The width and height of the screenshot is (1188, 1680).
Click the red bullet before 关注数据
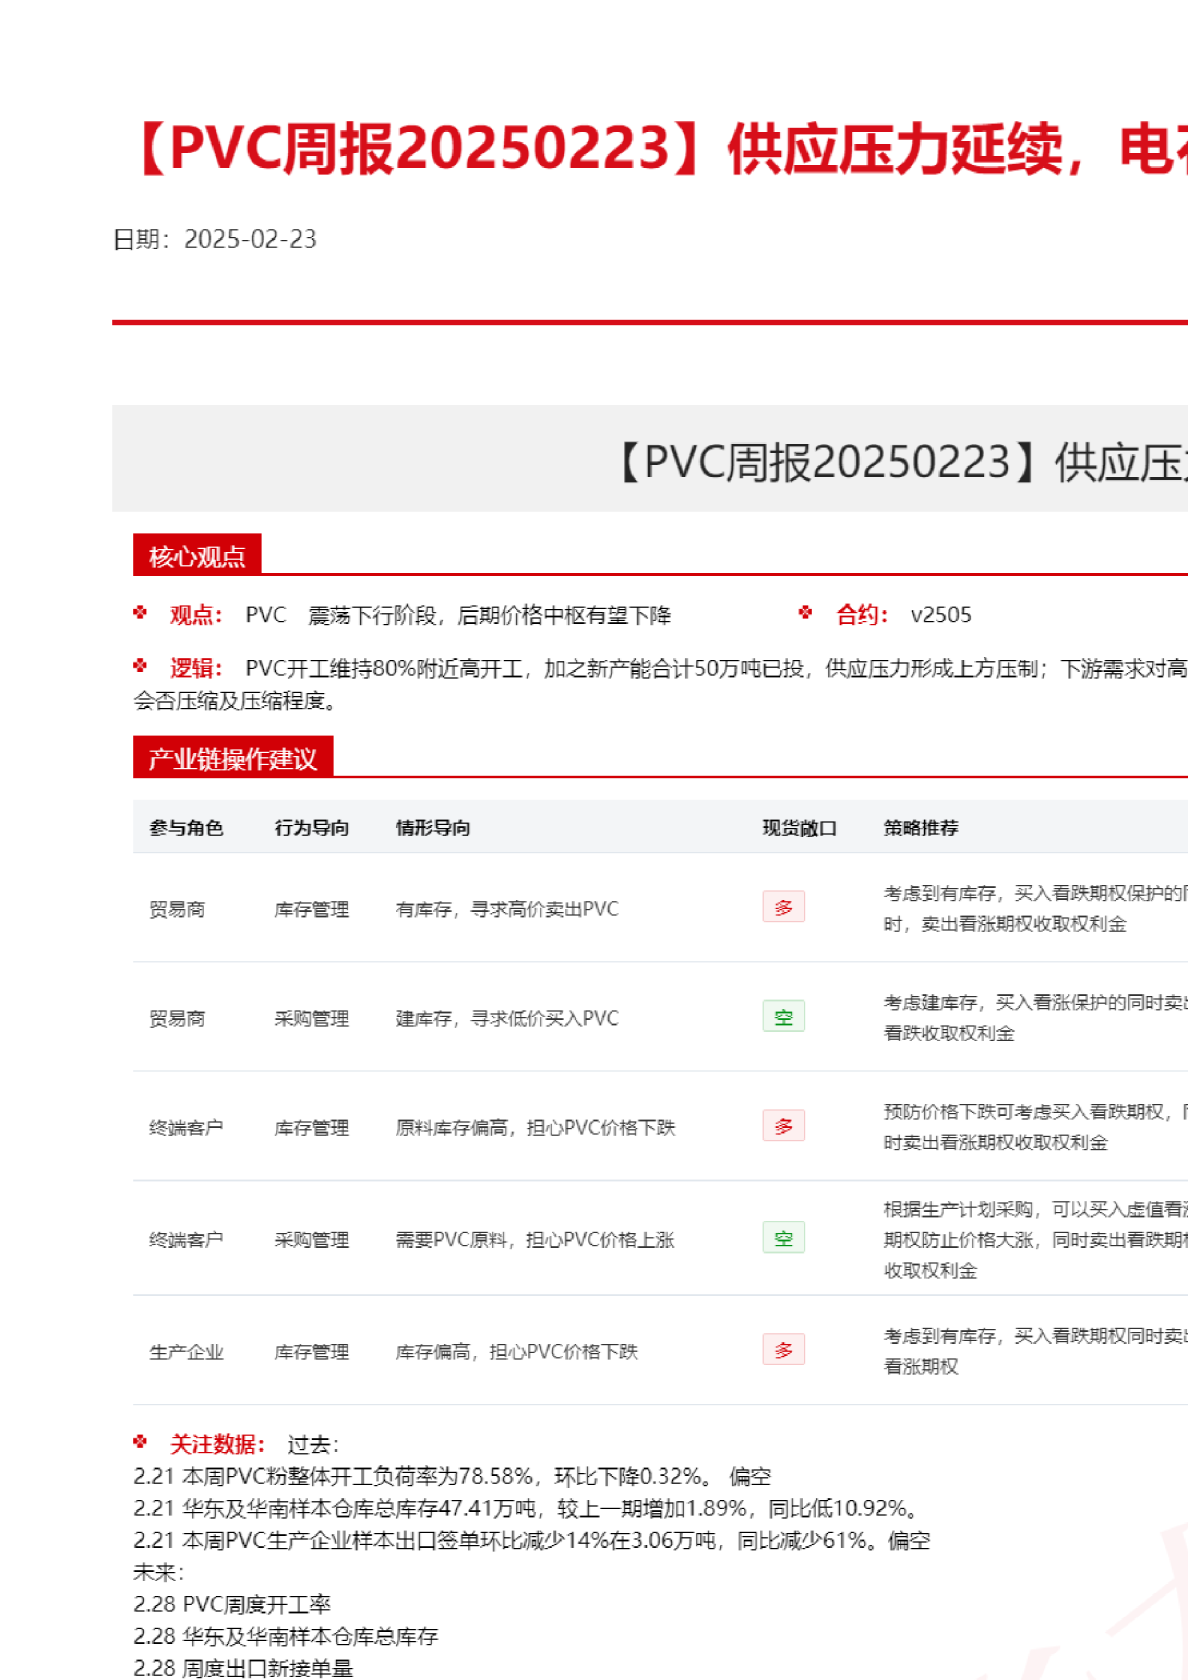click(x=140, y=1442)
